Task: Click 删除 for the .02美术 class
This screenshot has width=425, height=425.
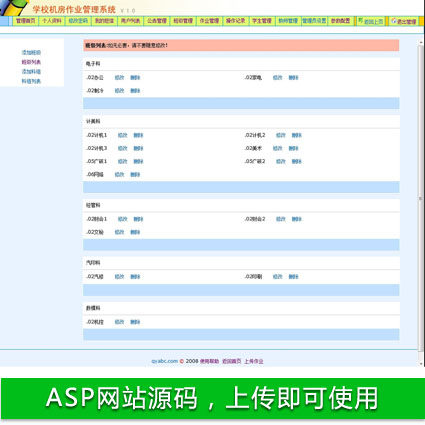Action: coord(293,148)
